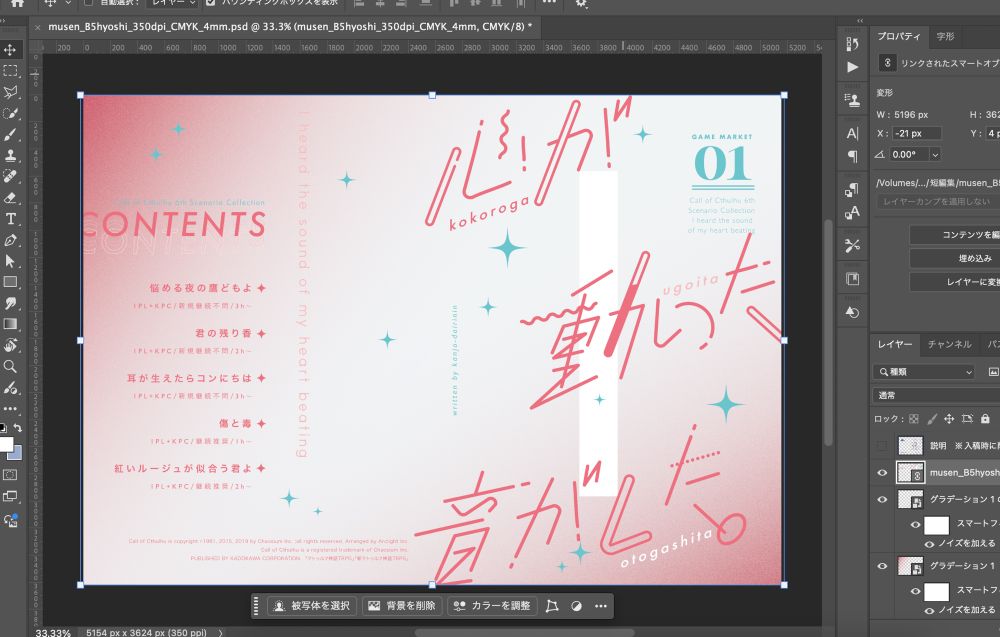1000x637 pixels.
Task: Change the screen mode
Action: pyautogui.click(x=10, y=497)
